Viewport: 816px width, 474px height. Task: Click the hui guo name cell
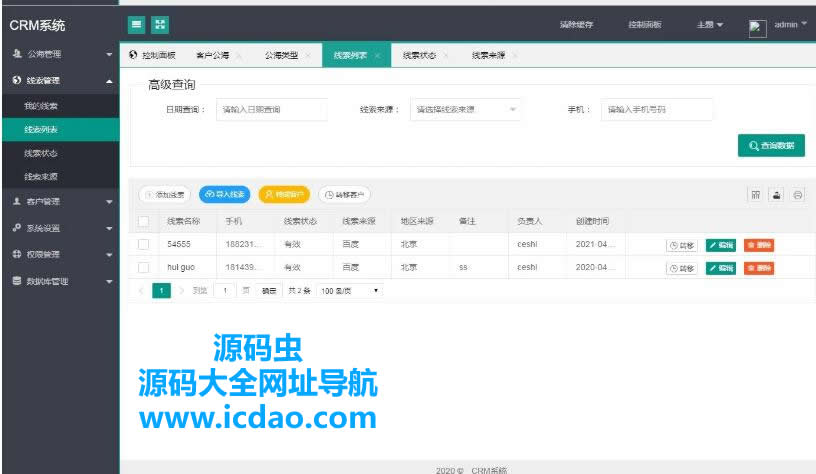pyautogui.click(x=181, y=267)
